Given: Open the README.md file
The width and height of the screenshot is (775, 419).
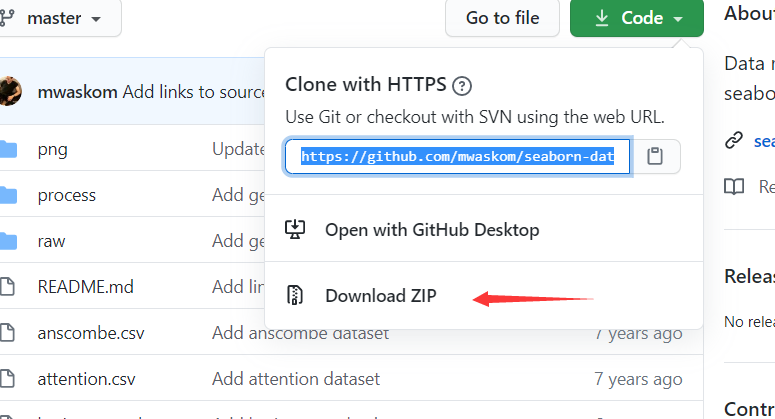Looking at the screenshot, I should coord(86,287).
